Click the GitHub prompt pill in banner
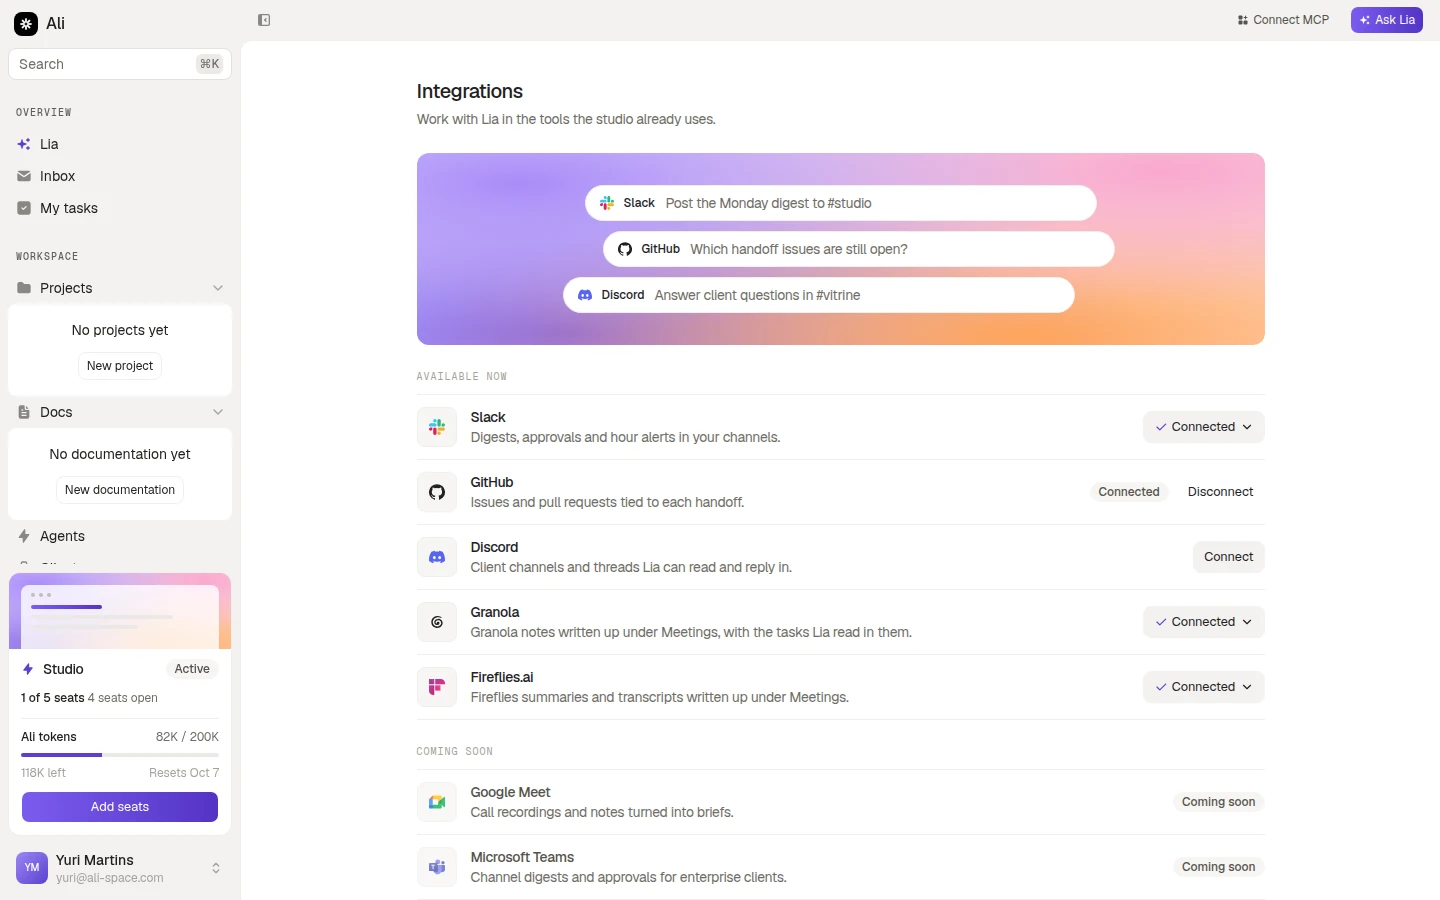Screen dimensions: 1440x900 point(859,249)
